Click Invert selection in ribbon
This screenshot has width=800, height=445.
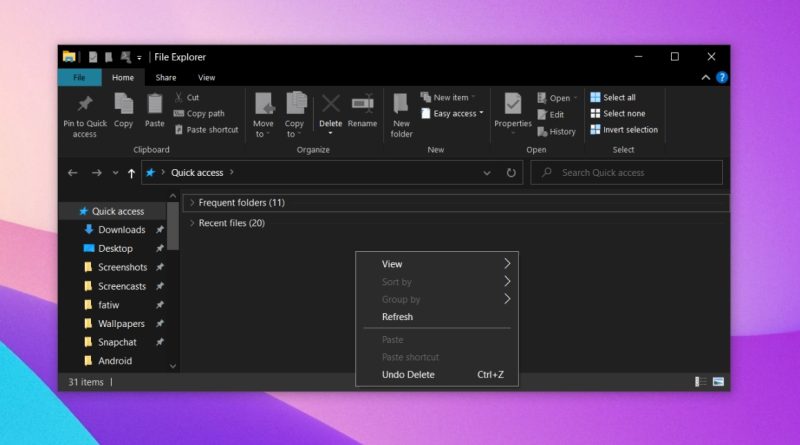pyautogui.click(x=624, y=130)
